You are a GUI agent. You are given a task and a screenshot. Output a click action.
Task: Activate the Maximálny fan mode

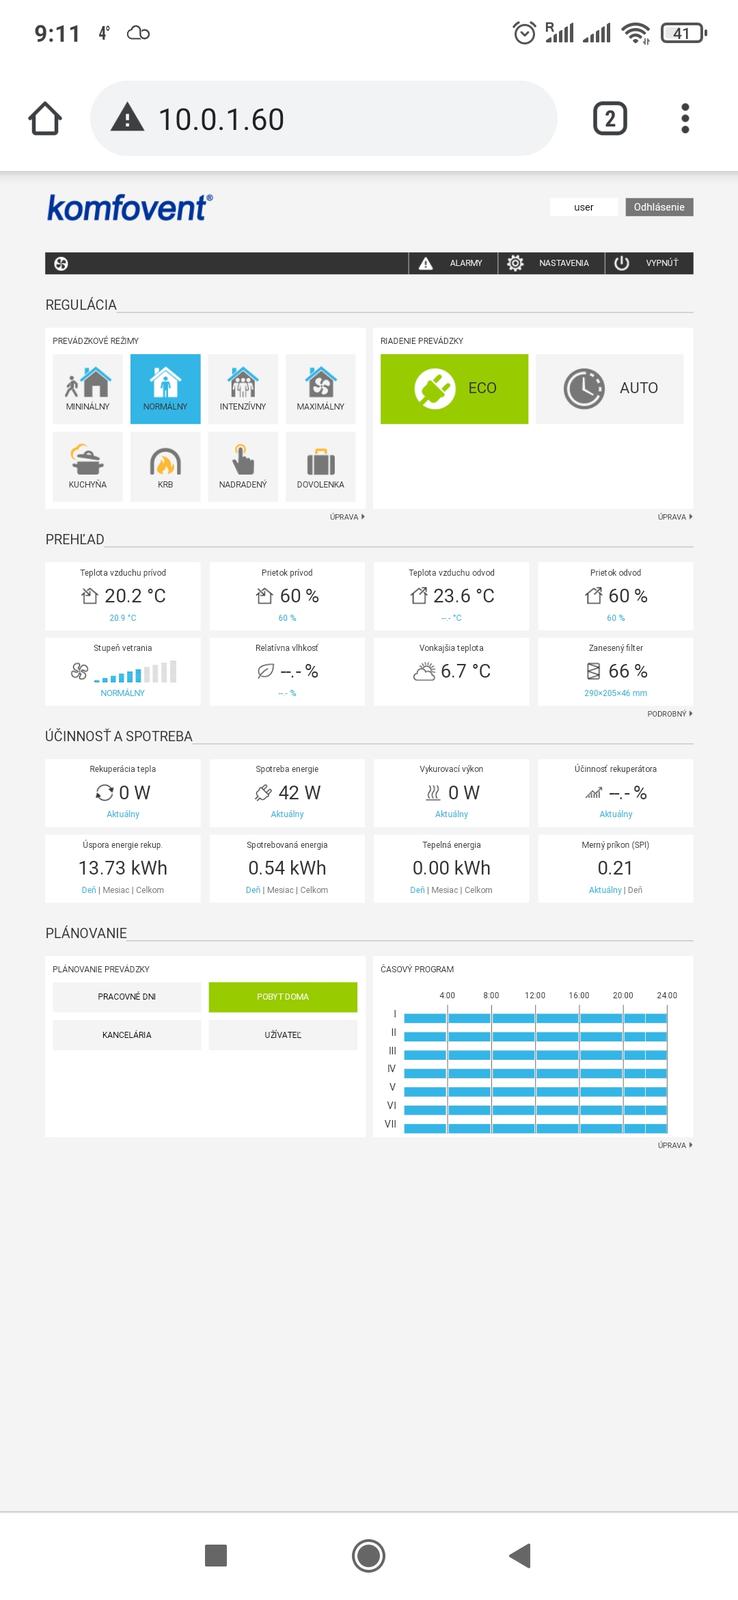(320, 388)
